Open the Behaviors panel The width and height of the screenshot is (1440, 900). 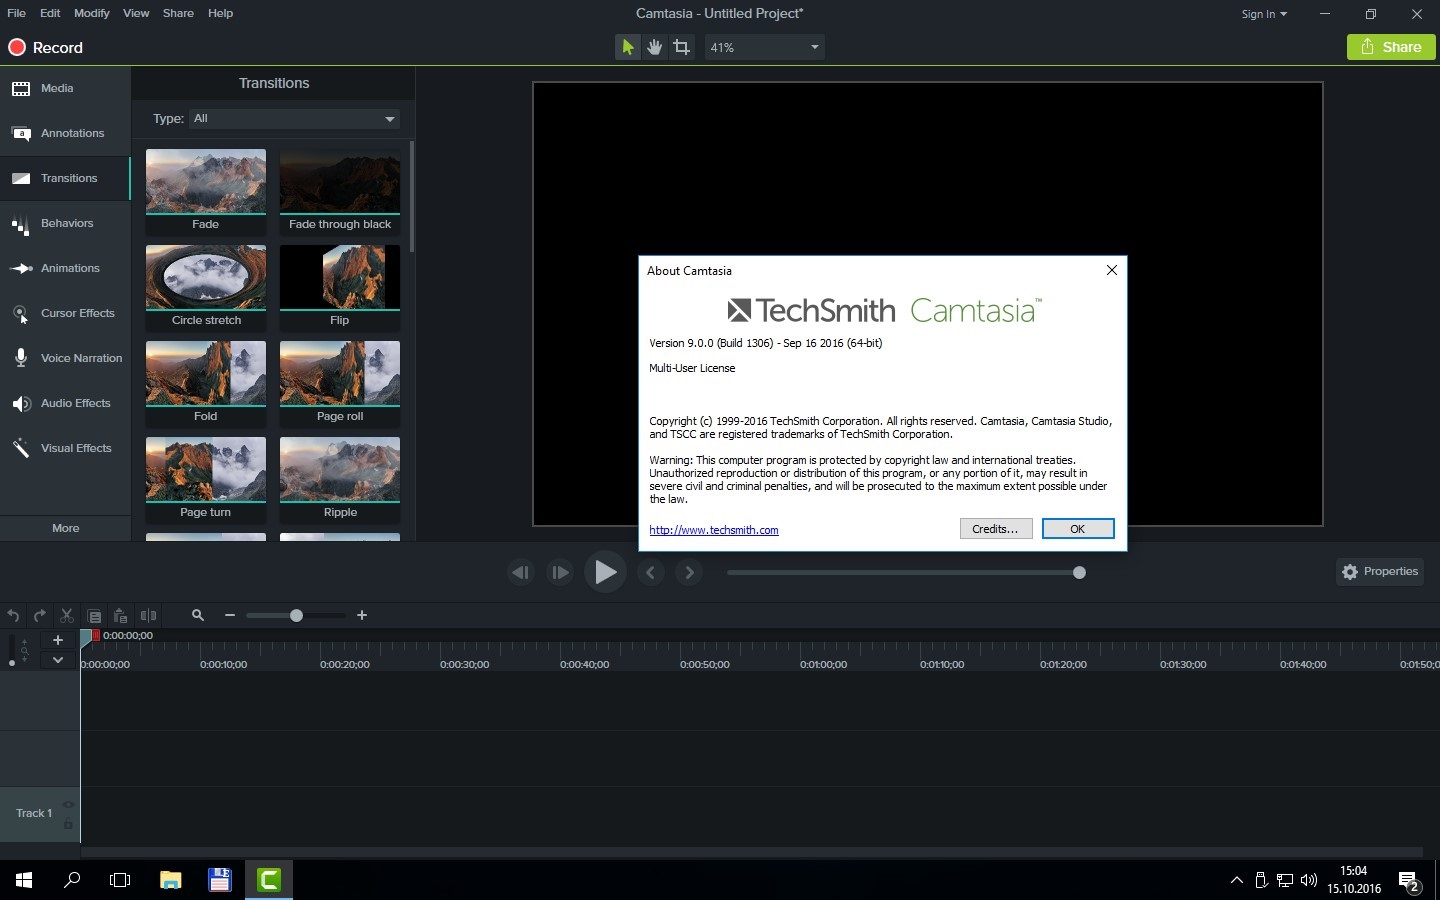pos(65,223)
